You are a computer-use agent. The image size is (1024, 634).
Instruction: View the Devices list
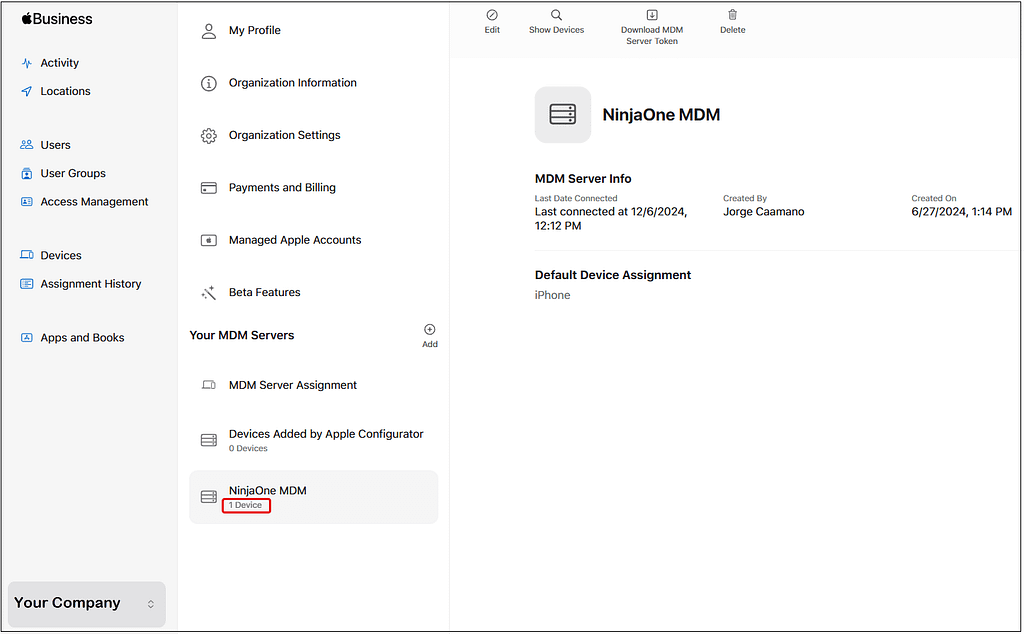(61, 255)
